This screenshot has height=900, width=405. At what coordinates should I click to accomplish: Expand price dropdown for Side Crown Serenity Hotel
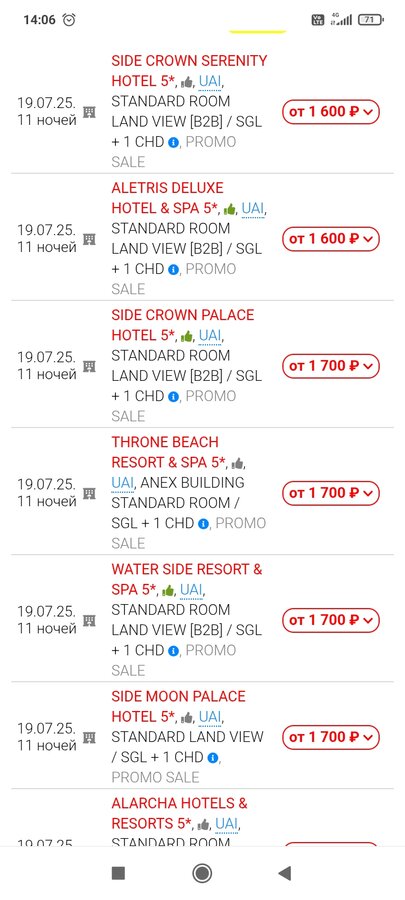330,111
